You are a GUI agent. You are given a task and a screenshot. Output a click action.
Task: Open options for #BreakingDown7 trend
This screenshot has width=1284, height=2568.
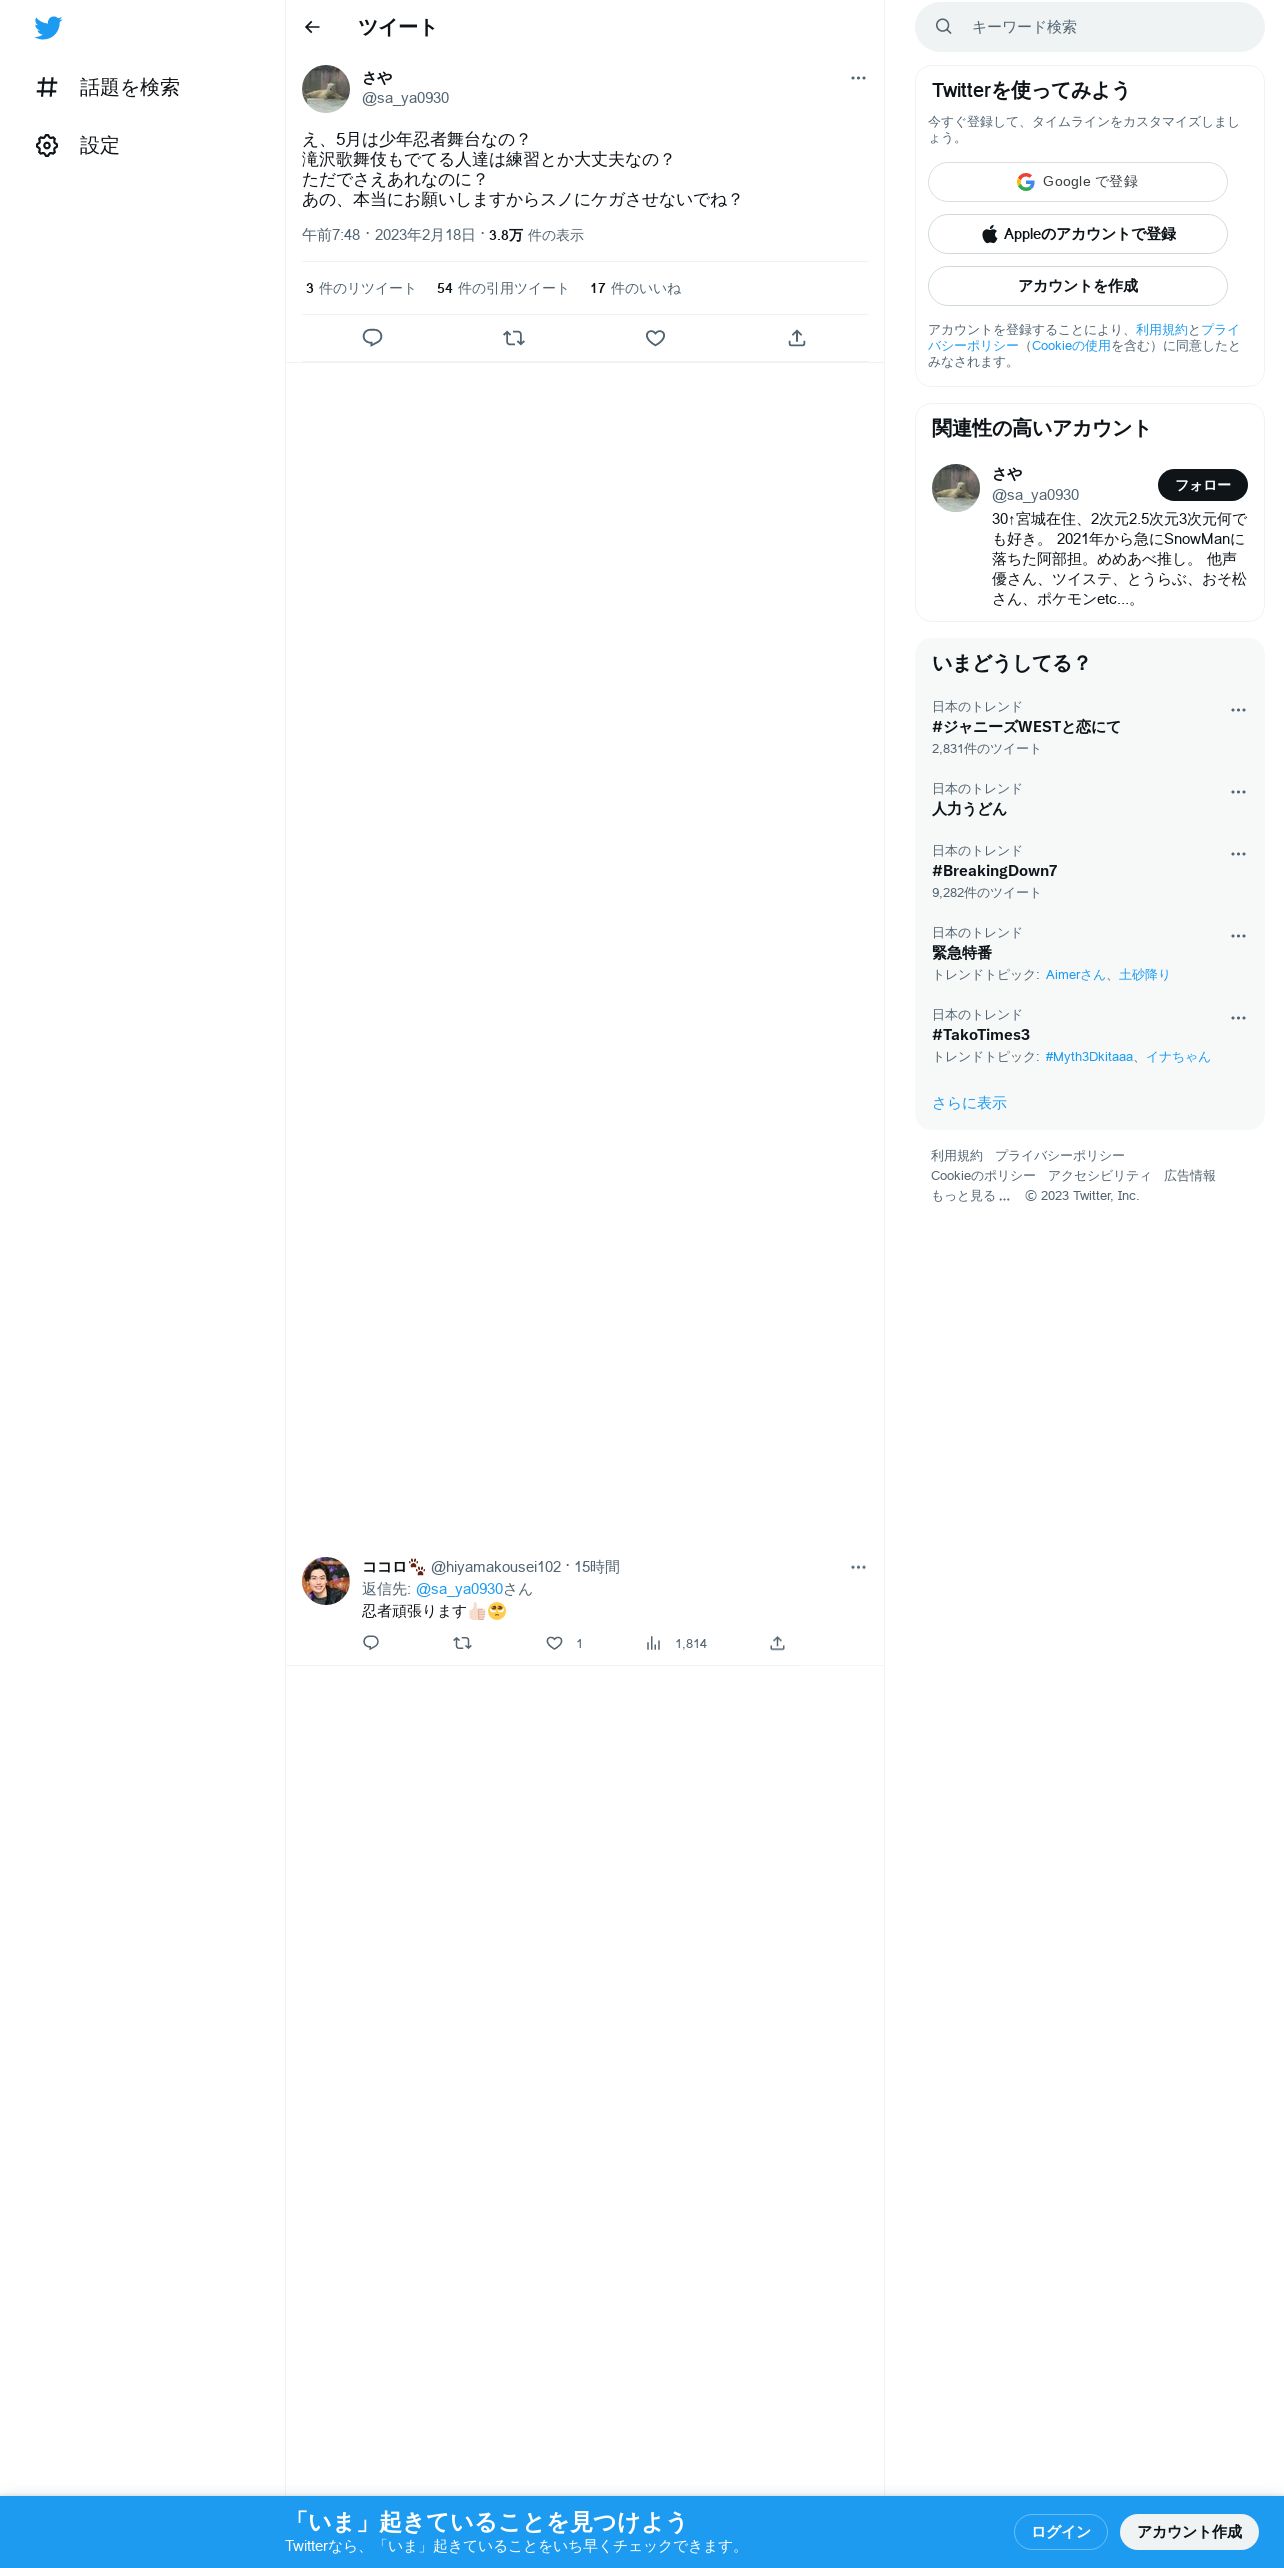[x=1238, y=854]
